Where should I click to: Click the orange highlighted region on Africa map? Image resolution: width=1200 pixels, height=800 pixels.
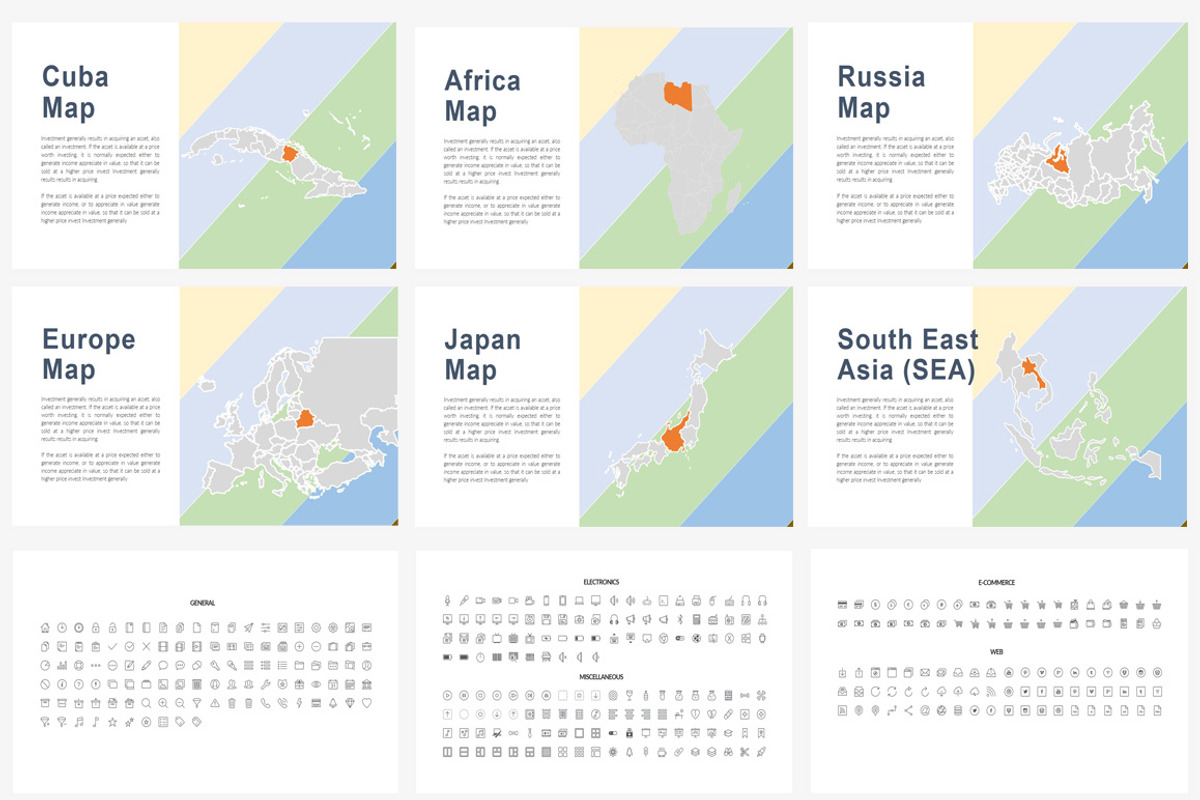pyautogui.click(x=678, y=95)
